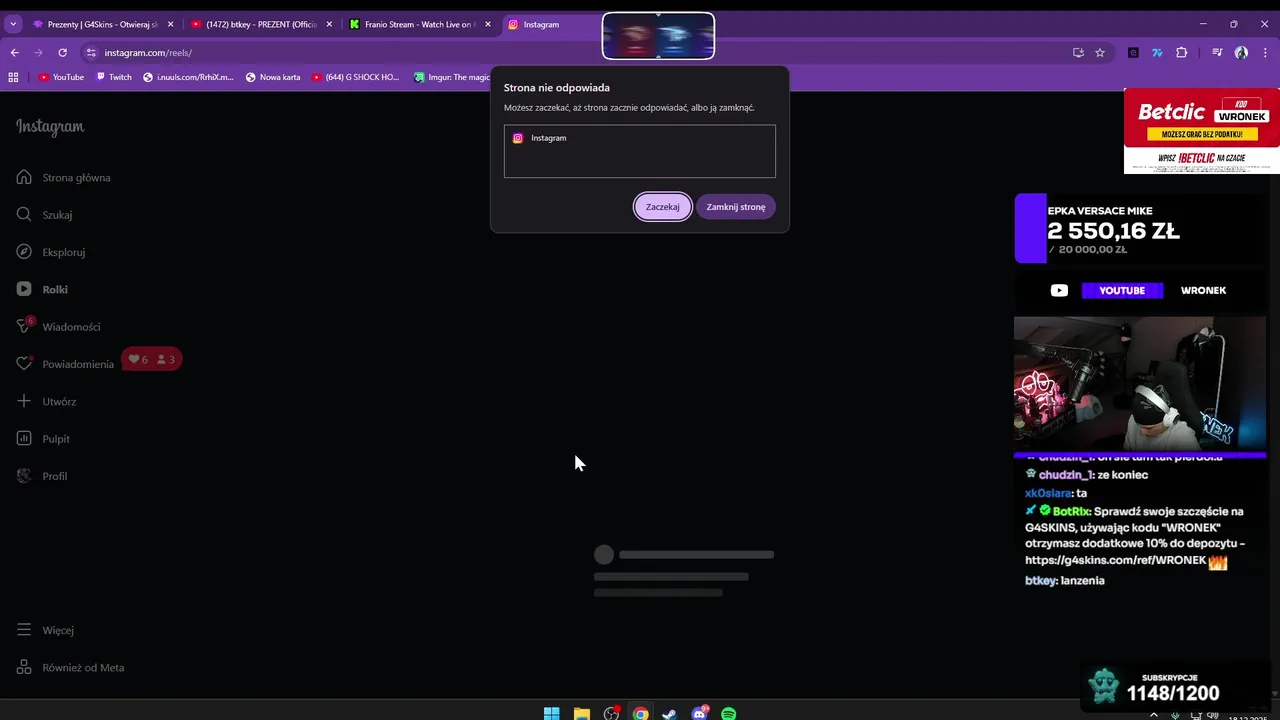Open Spotify from the taskbar
This screenshot has width=1280, height=720.
coord(729,713)
